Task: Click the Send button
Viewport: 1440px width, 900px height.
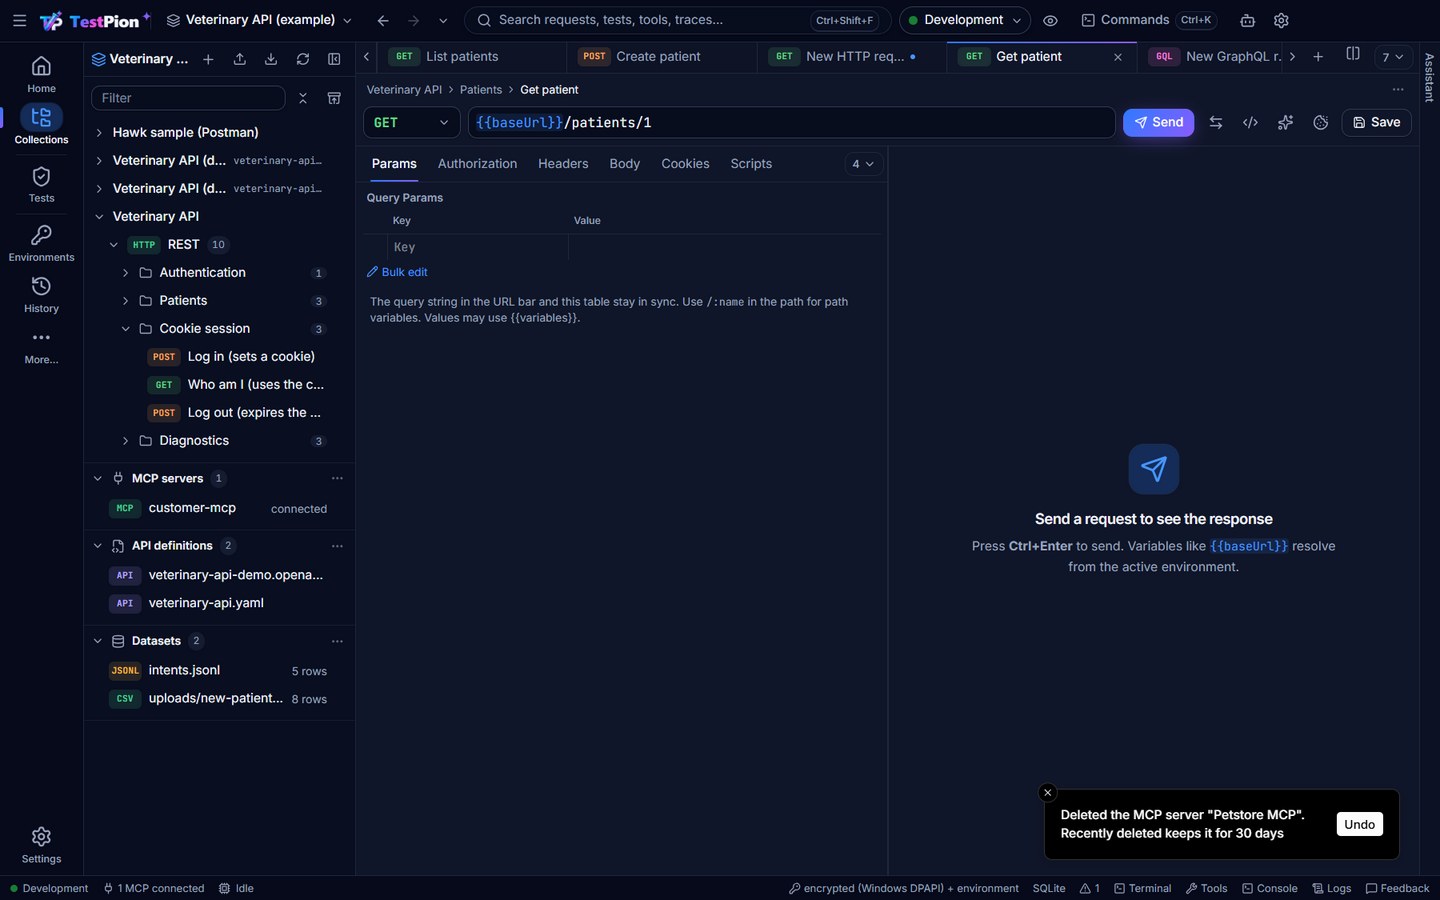Action: (1158, 122)
